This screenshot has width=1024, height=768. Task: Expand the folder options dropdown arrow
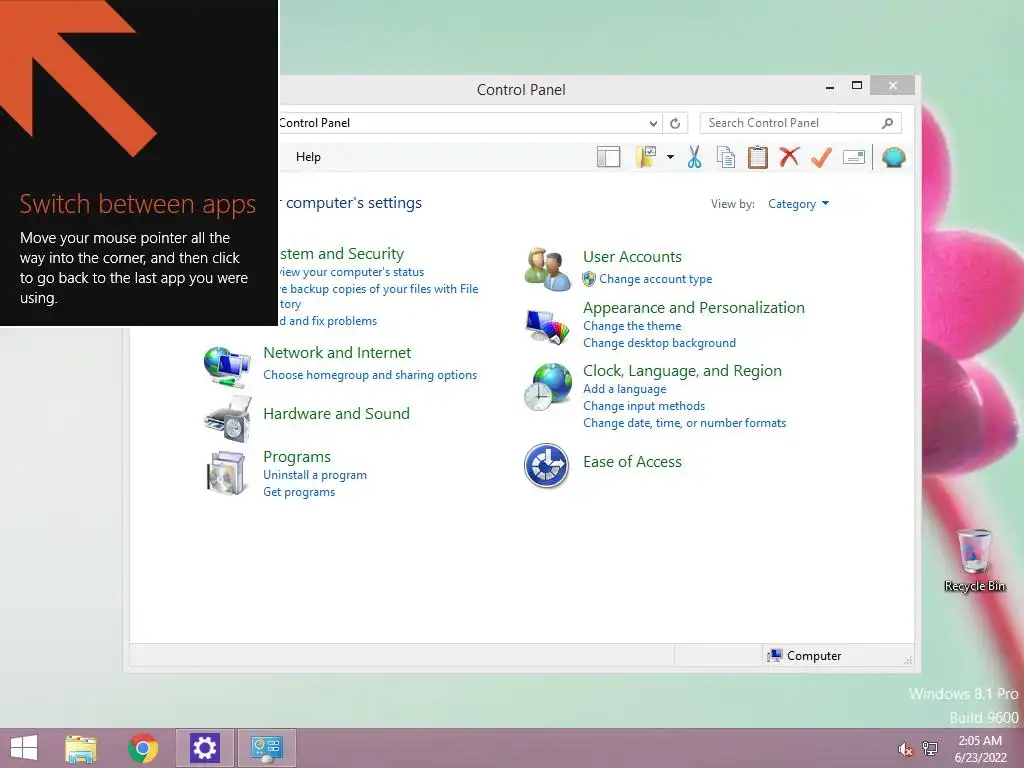(x=670, y=157)
